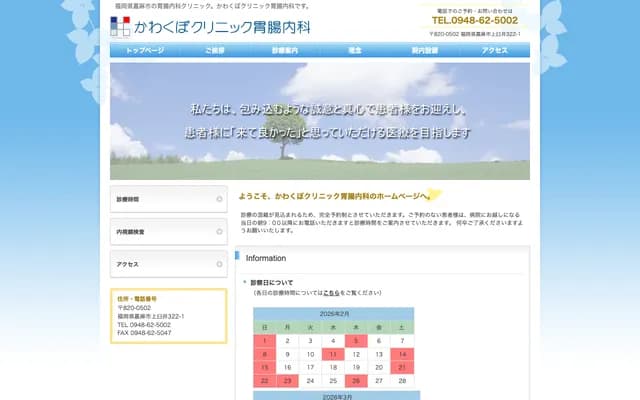Click February calendar day 16
Viewport: 640px width, 400px height.
point(287,367)
